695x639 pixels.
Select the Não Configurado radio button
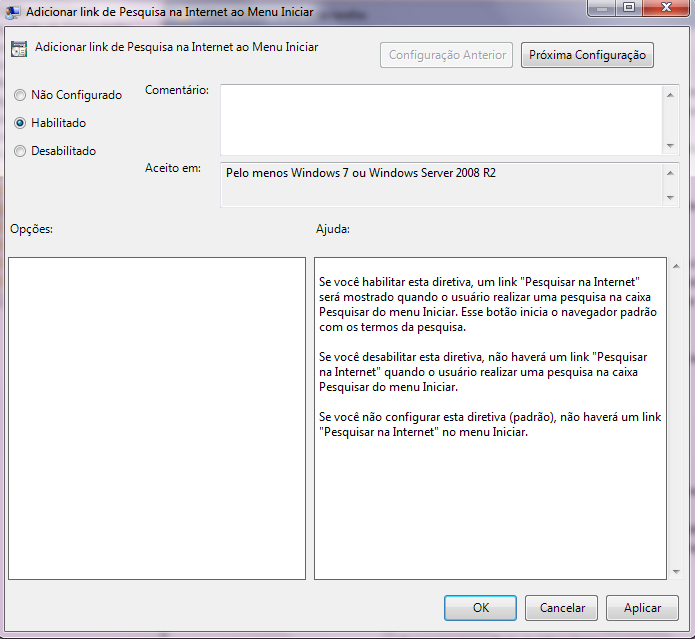tap(20, 95)
